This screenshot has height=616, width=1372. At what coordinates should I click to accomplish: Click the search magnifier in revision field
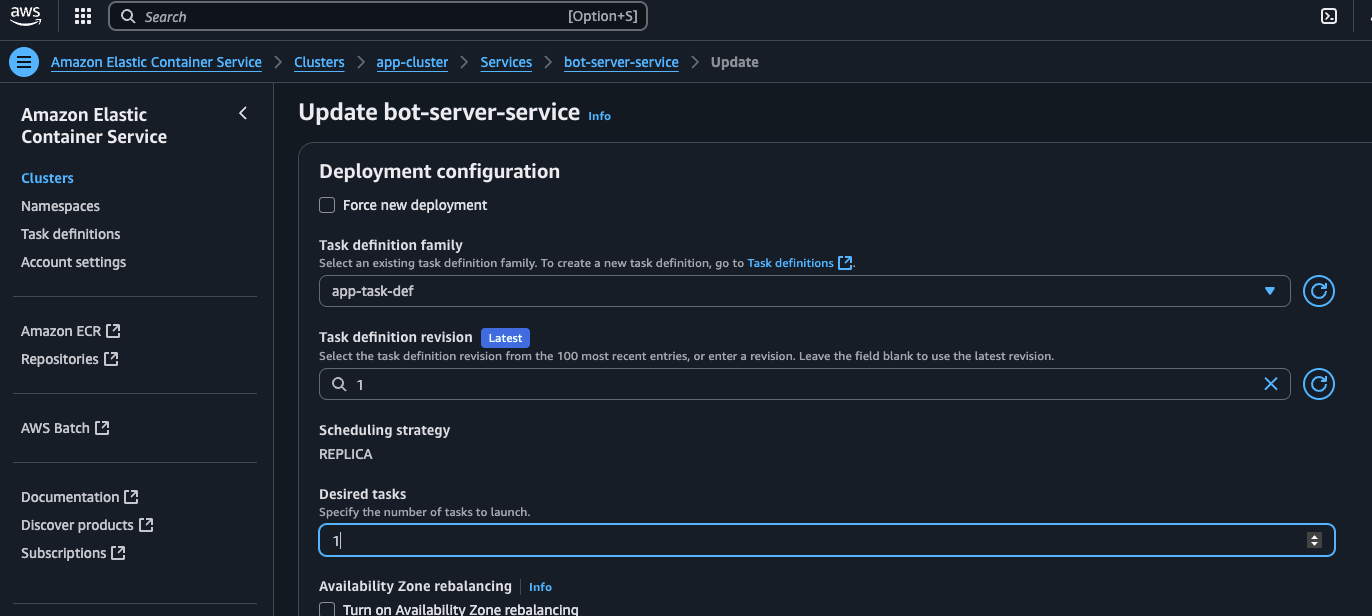pos(339,384)
